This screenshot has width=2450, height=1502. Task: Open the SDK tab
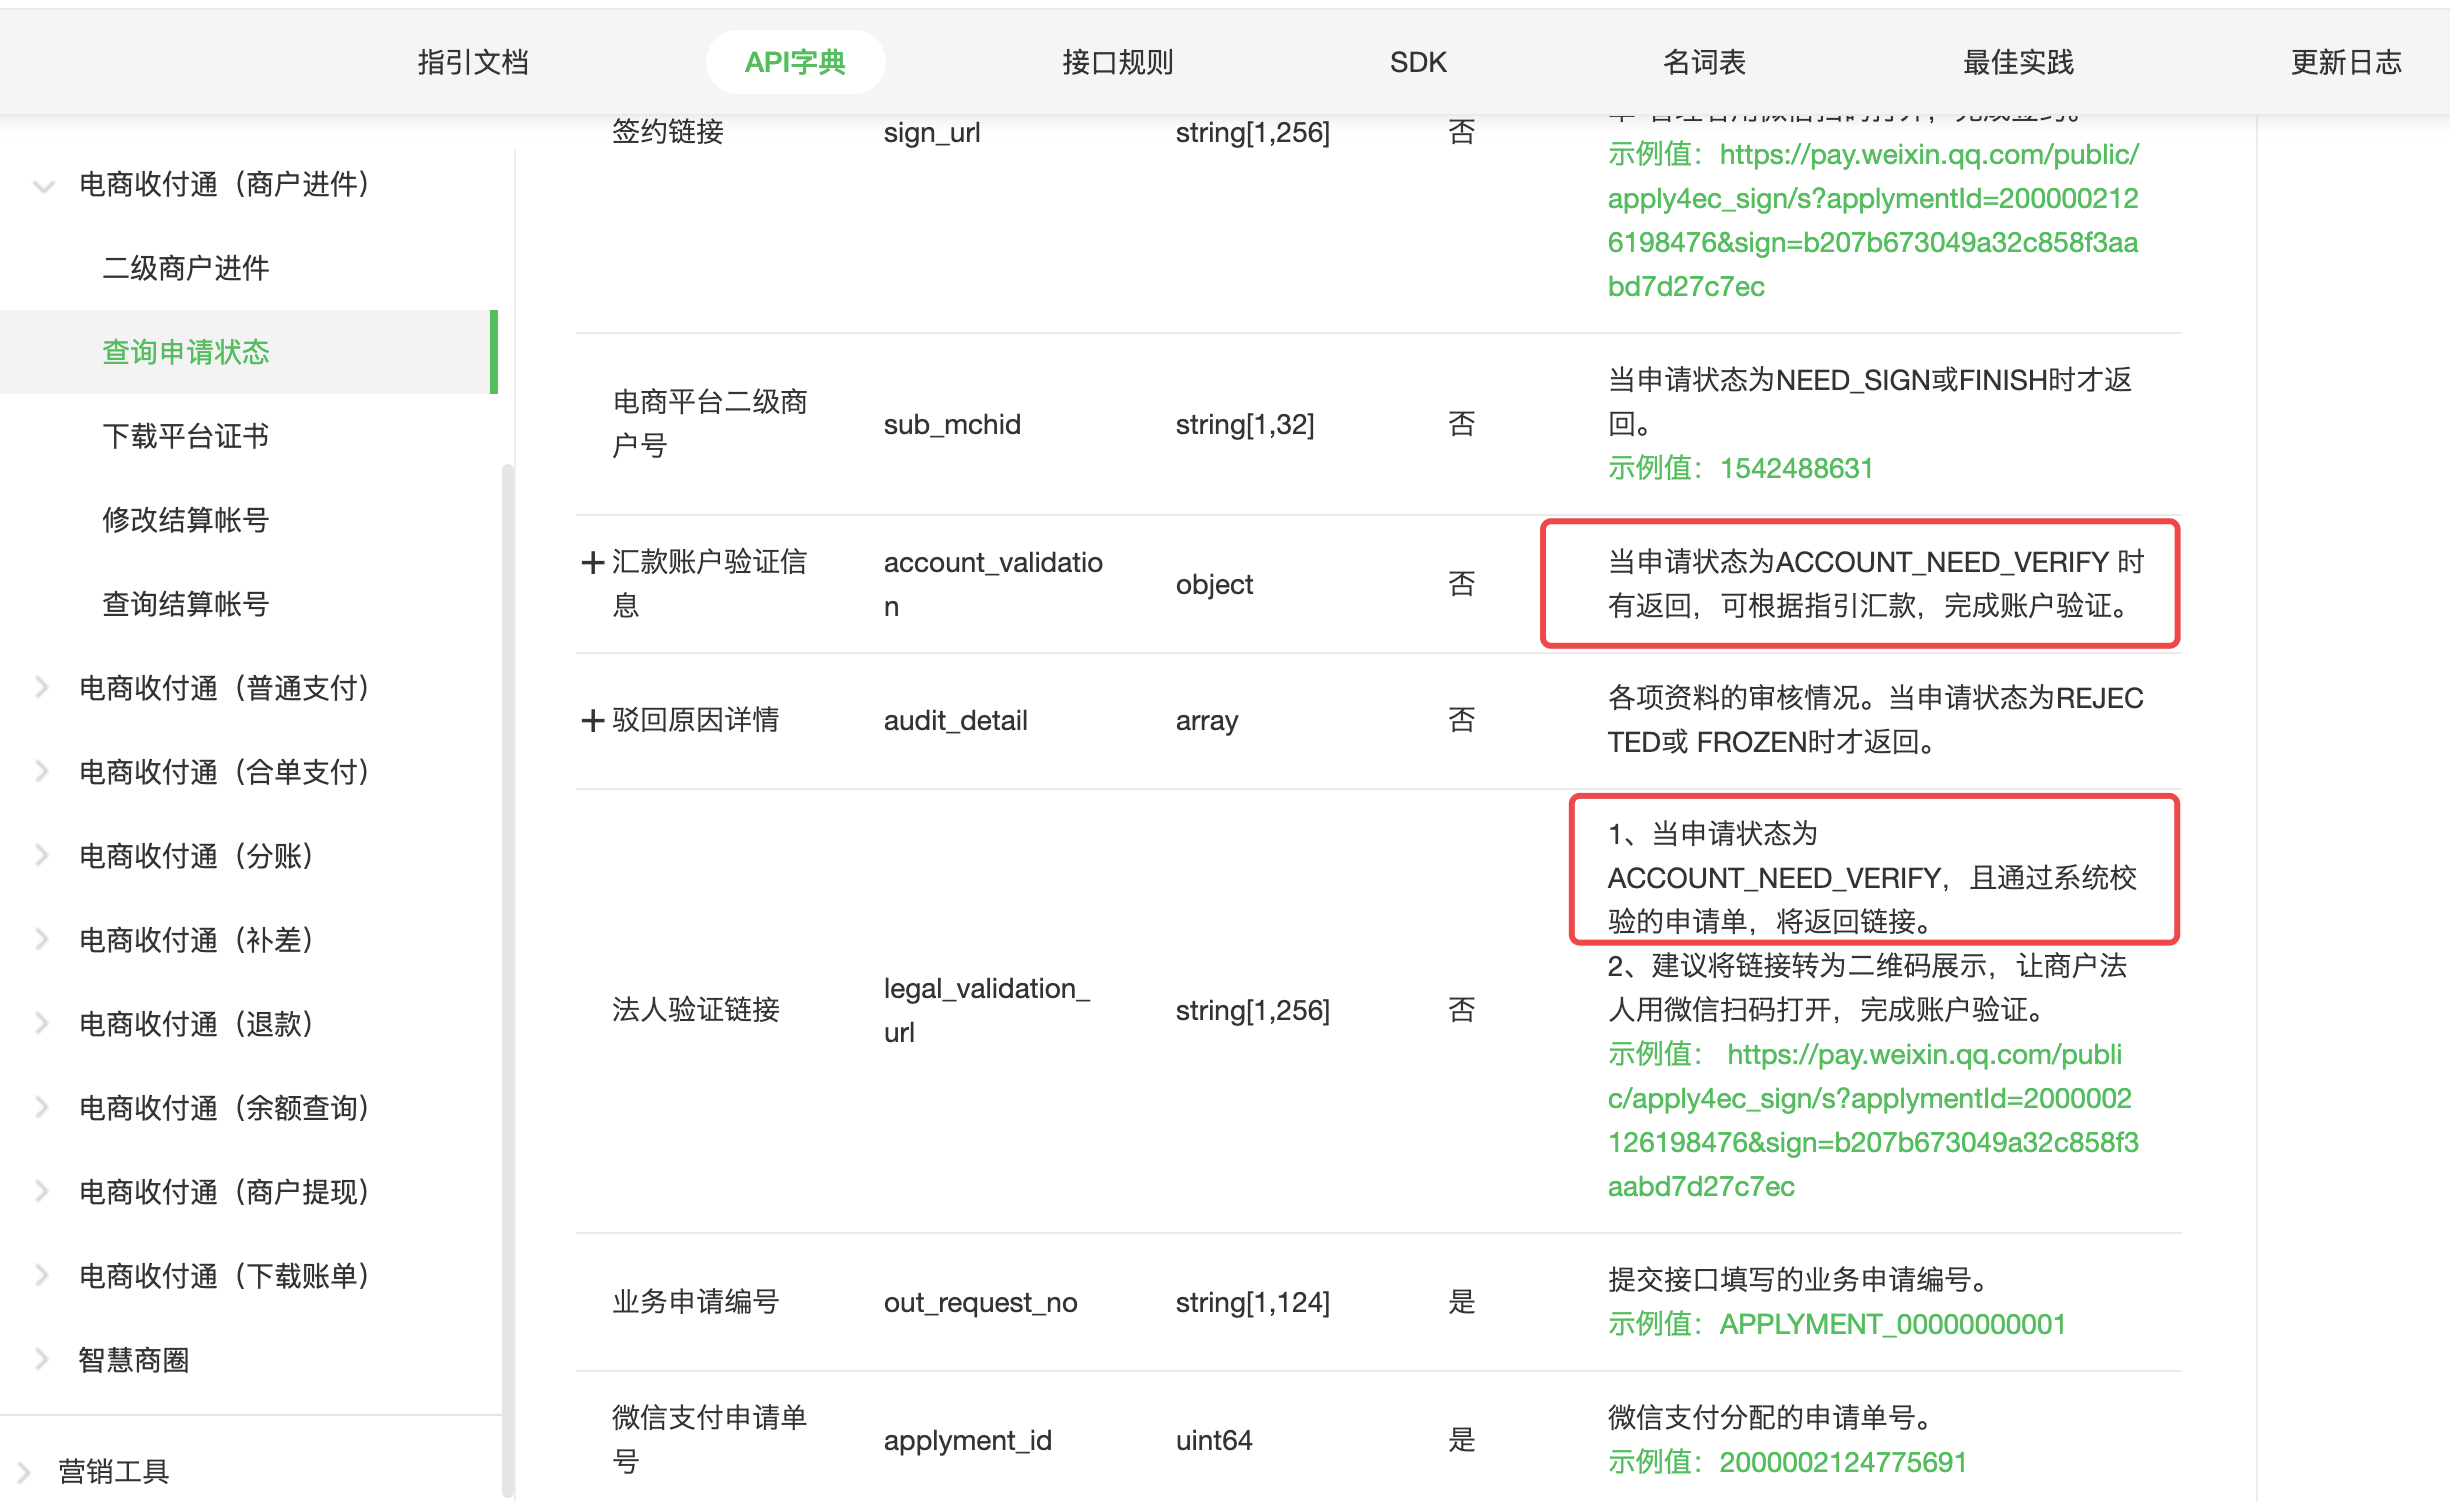(1417, 63)
